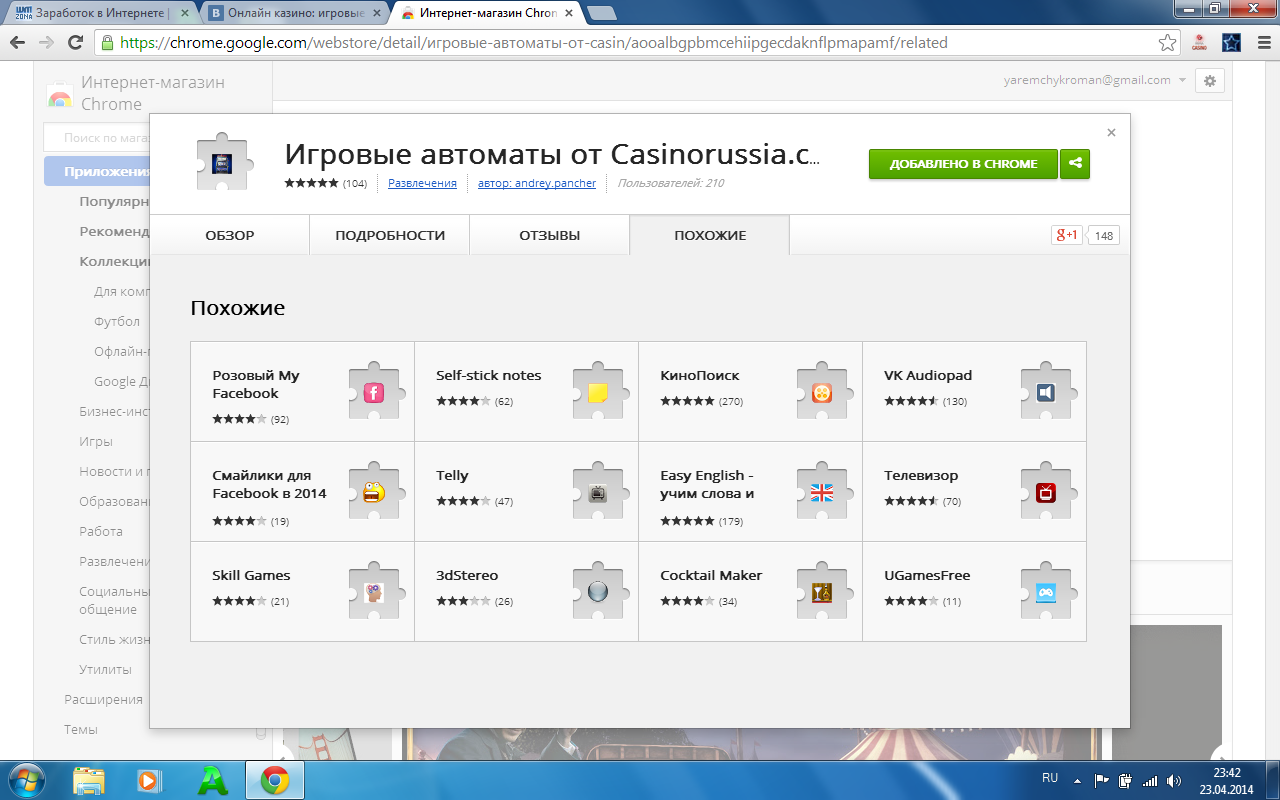The image size is (1280, 800).
Task: Click the volume icon in system tray
Action: click(x=1172, y=780)
